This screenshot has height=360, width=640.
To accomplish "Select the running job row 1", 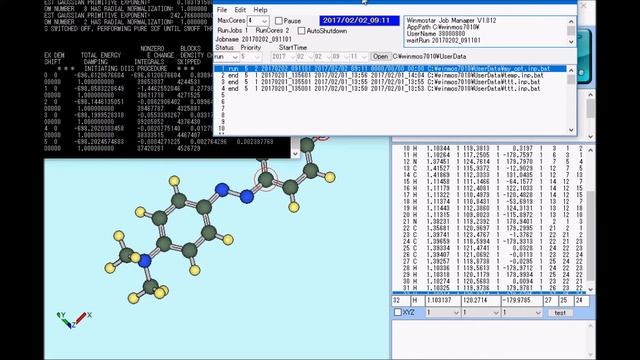I will point(390,69).
